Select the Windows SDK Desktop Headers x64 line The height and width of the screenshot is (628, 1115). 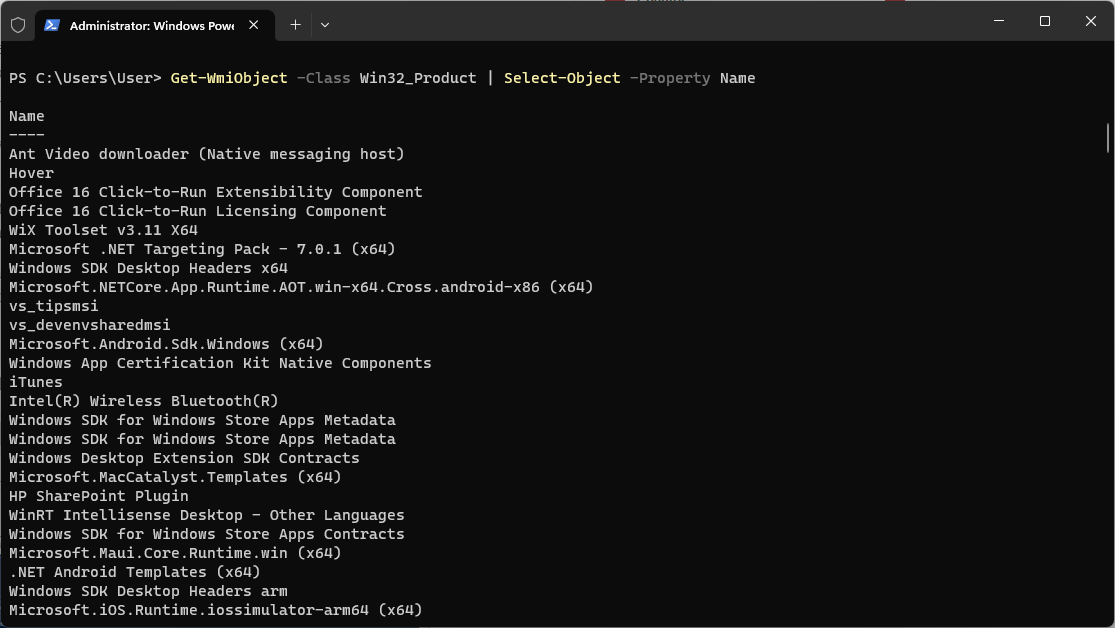(148, 268)
